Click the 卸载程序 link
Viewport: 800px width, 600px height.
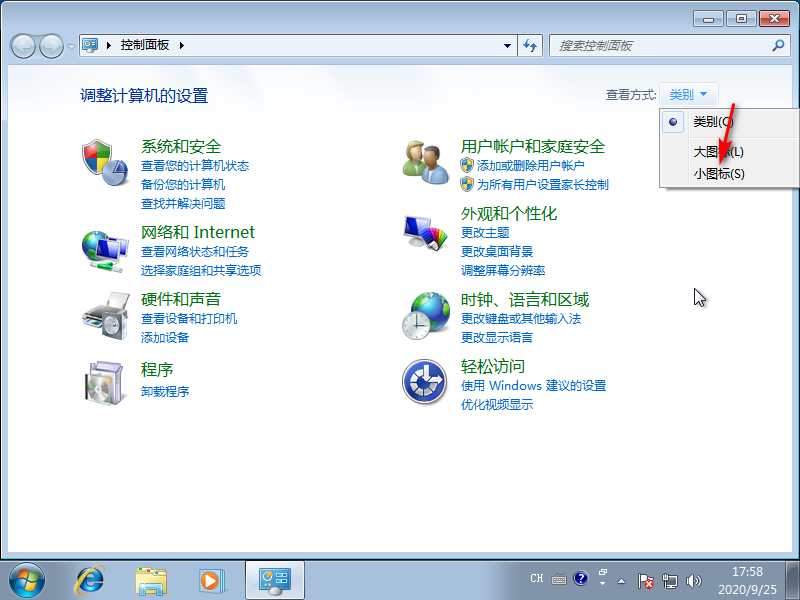coord(165,391)
